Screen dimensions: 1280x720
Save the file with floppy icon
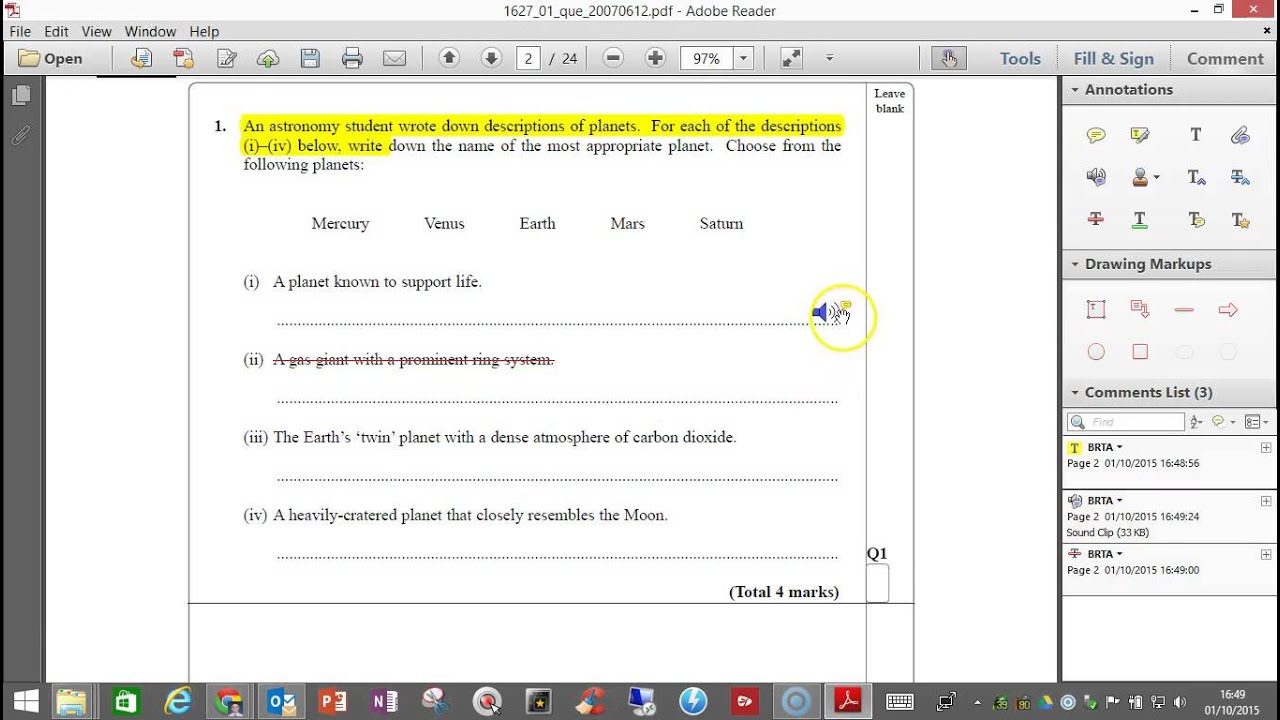[x=310, y=58]
